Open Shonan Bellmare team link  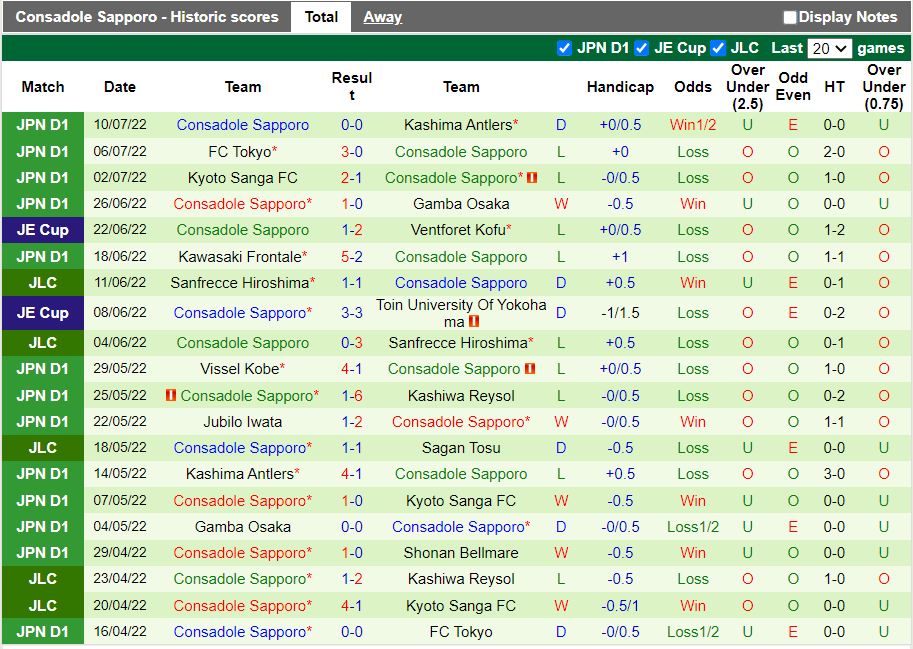461,553
